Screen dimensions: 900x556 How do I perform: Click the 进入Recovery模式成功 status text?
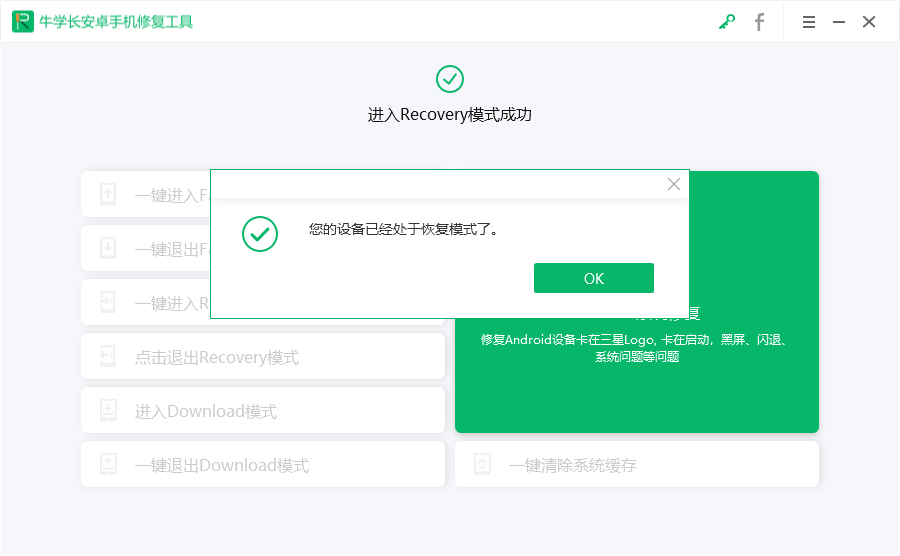(x=450, y=115)
